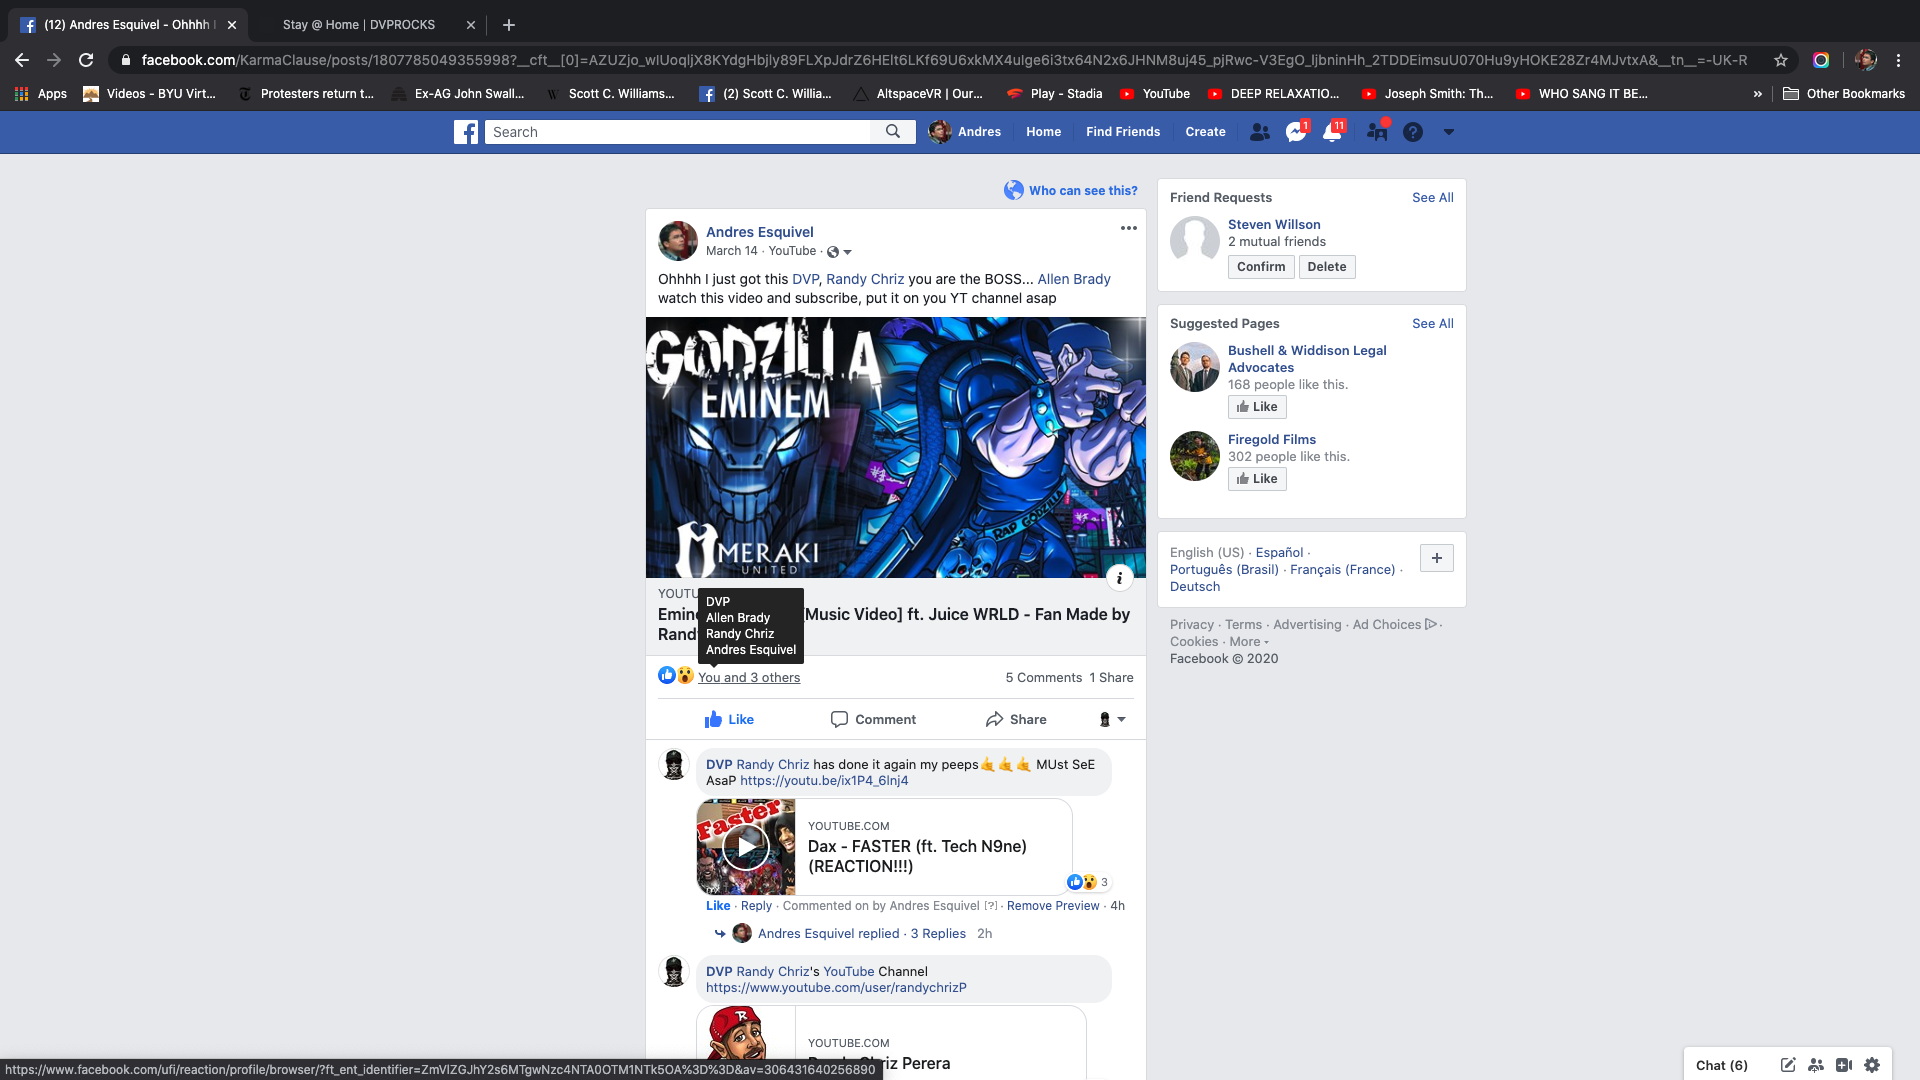Image resolution: width=1920 pixels, height=1080 pixels.
Task: Switch to the Stay @ Home DVPROCKS tab
Action: point(359,25)
